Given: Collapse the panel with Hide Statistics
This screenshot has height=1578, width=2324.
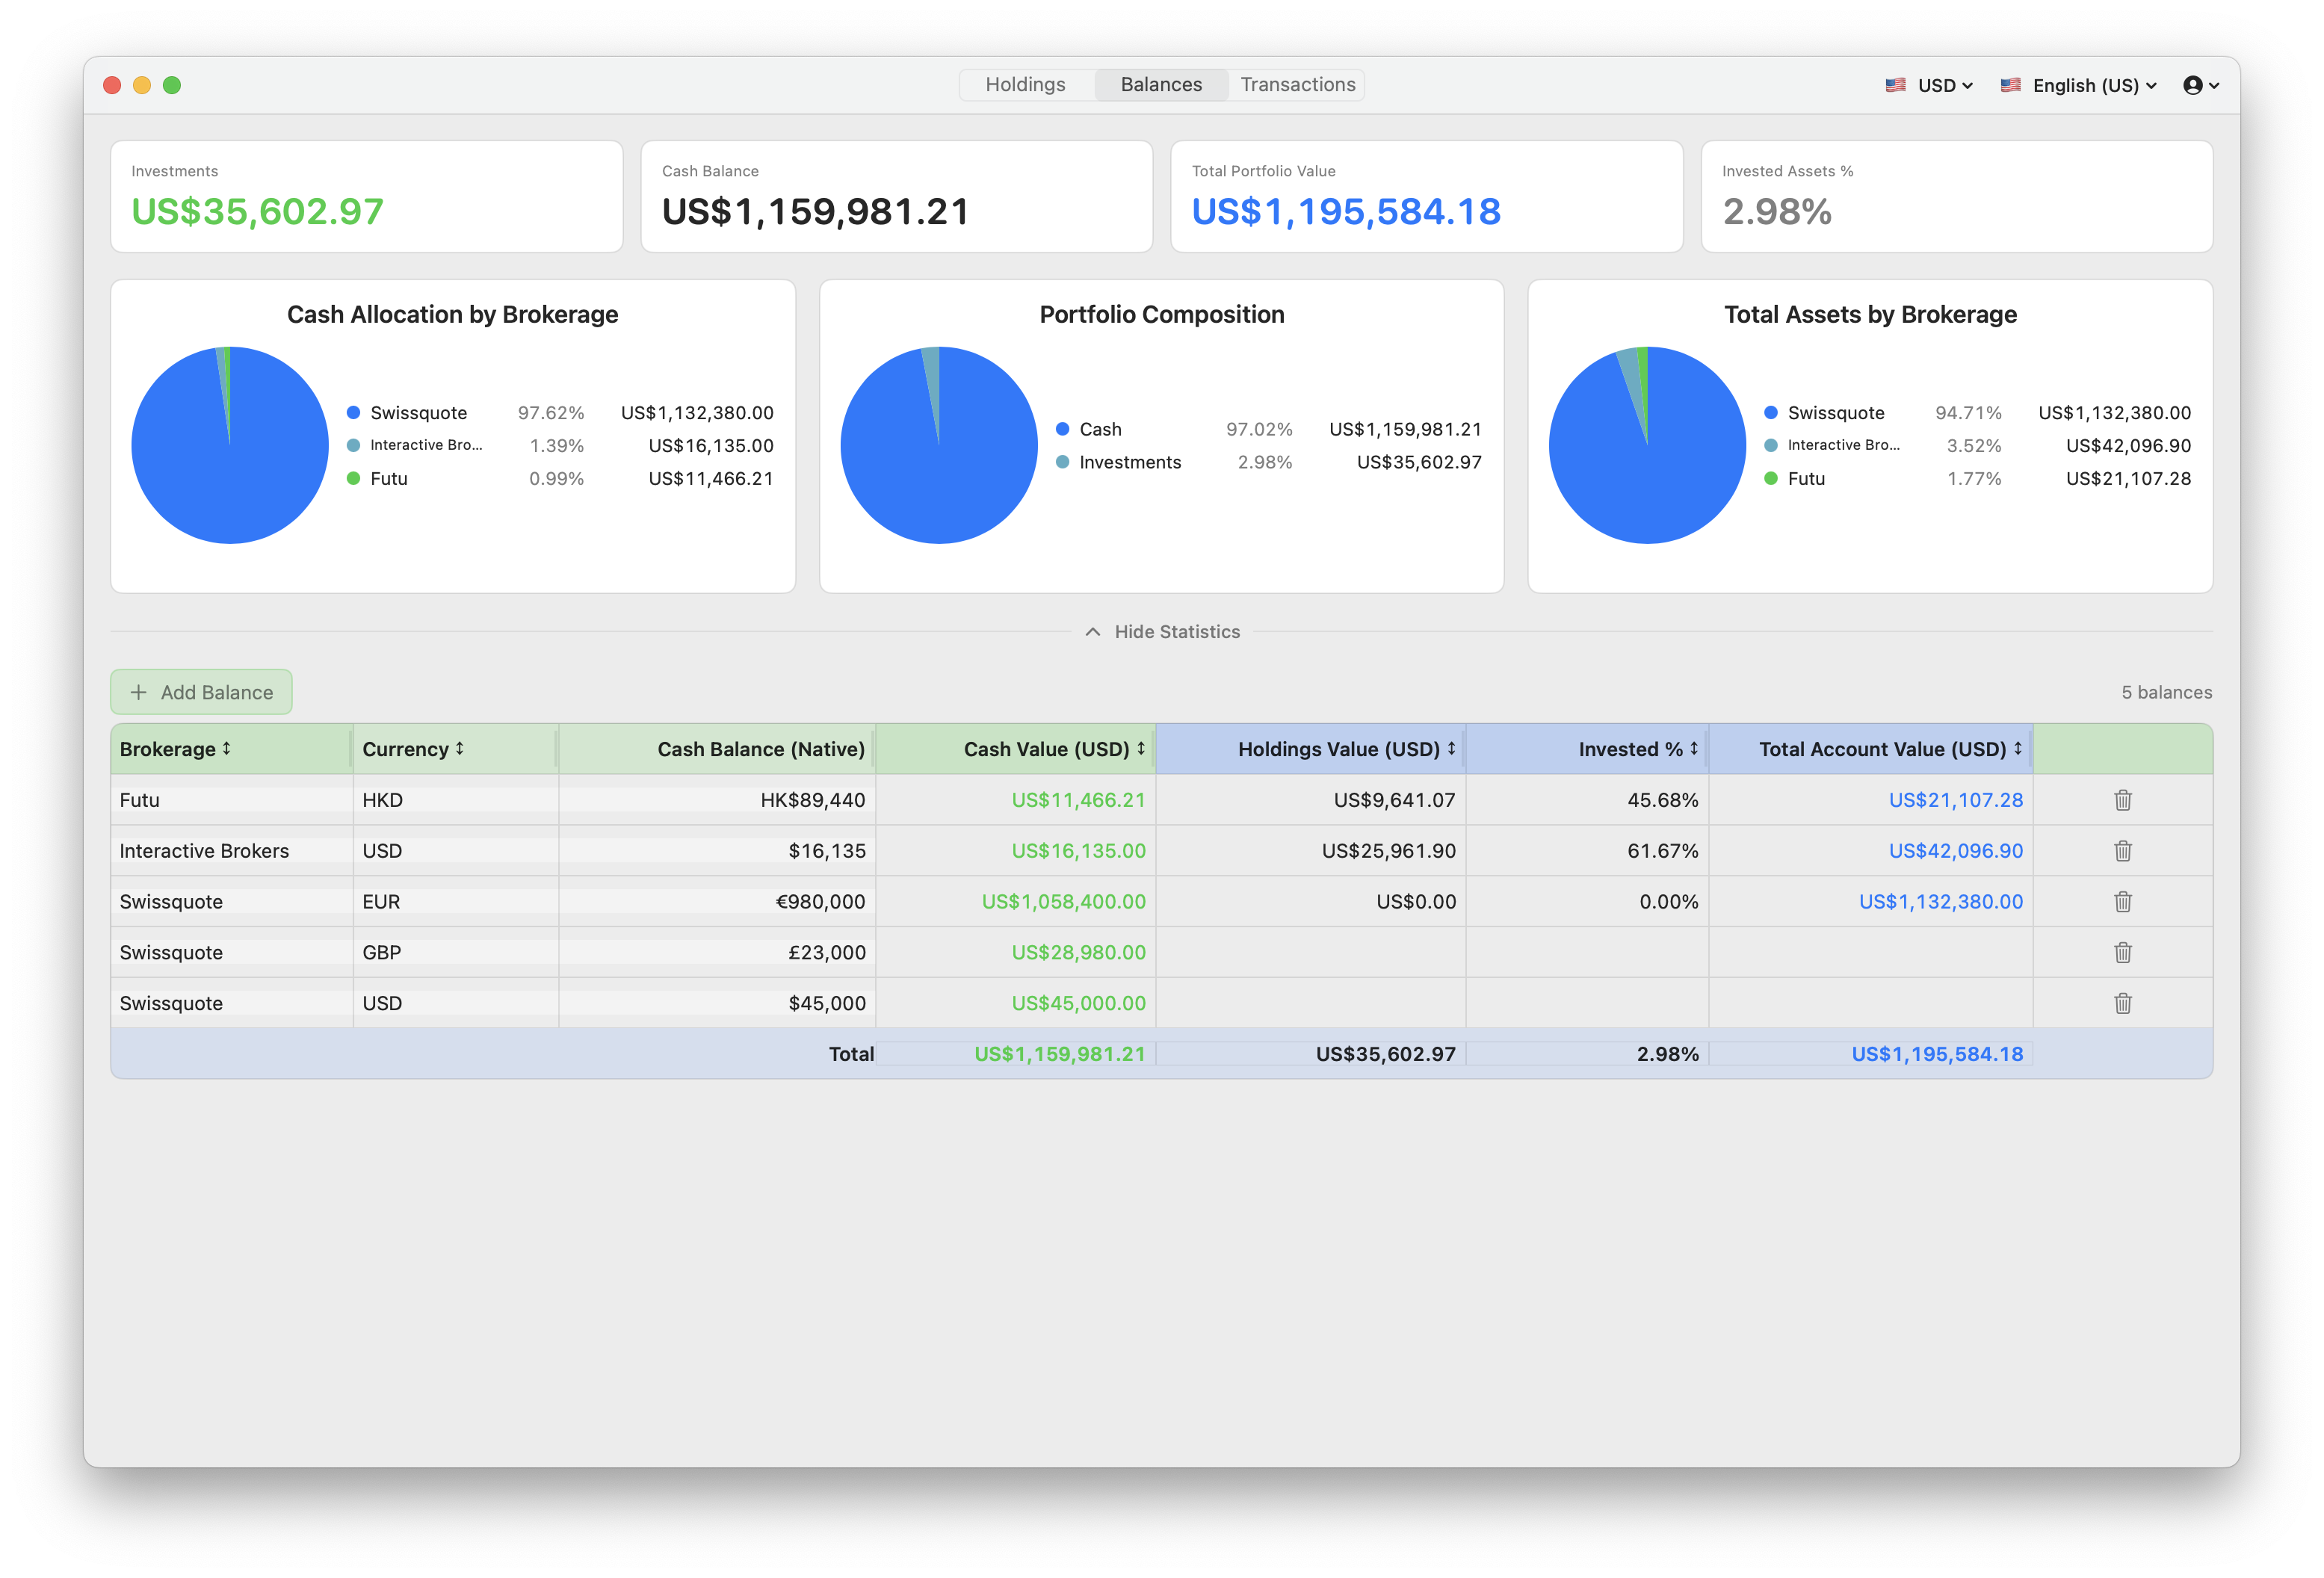Looking at the screenshot, I should (x=1162, y=632).
